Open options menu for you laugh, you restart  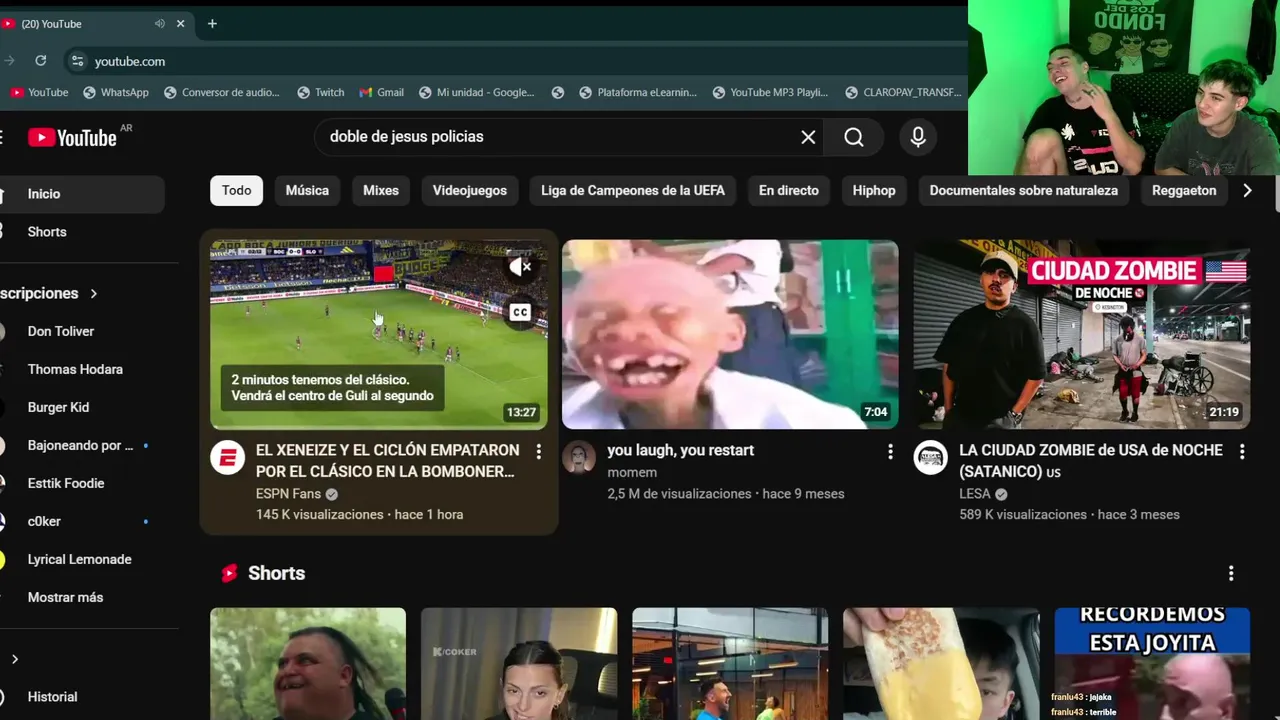(890, 452)
